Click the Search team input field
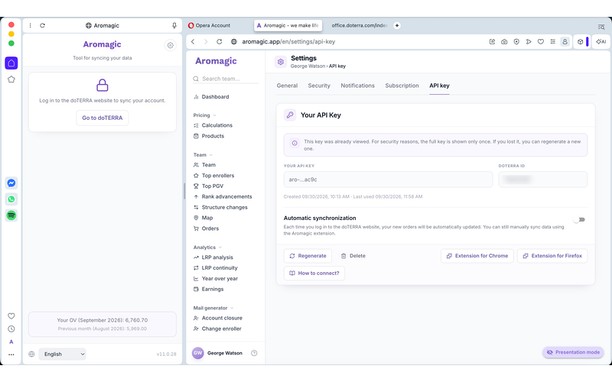 click(x=226, y=79)
